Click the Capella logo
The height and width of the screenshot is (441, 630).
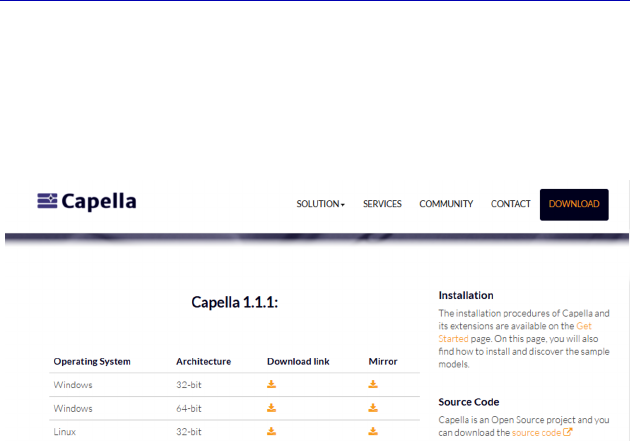(87, 201)
